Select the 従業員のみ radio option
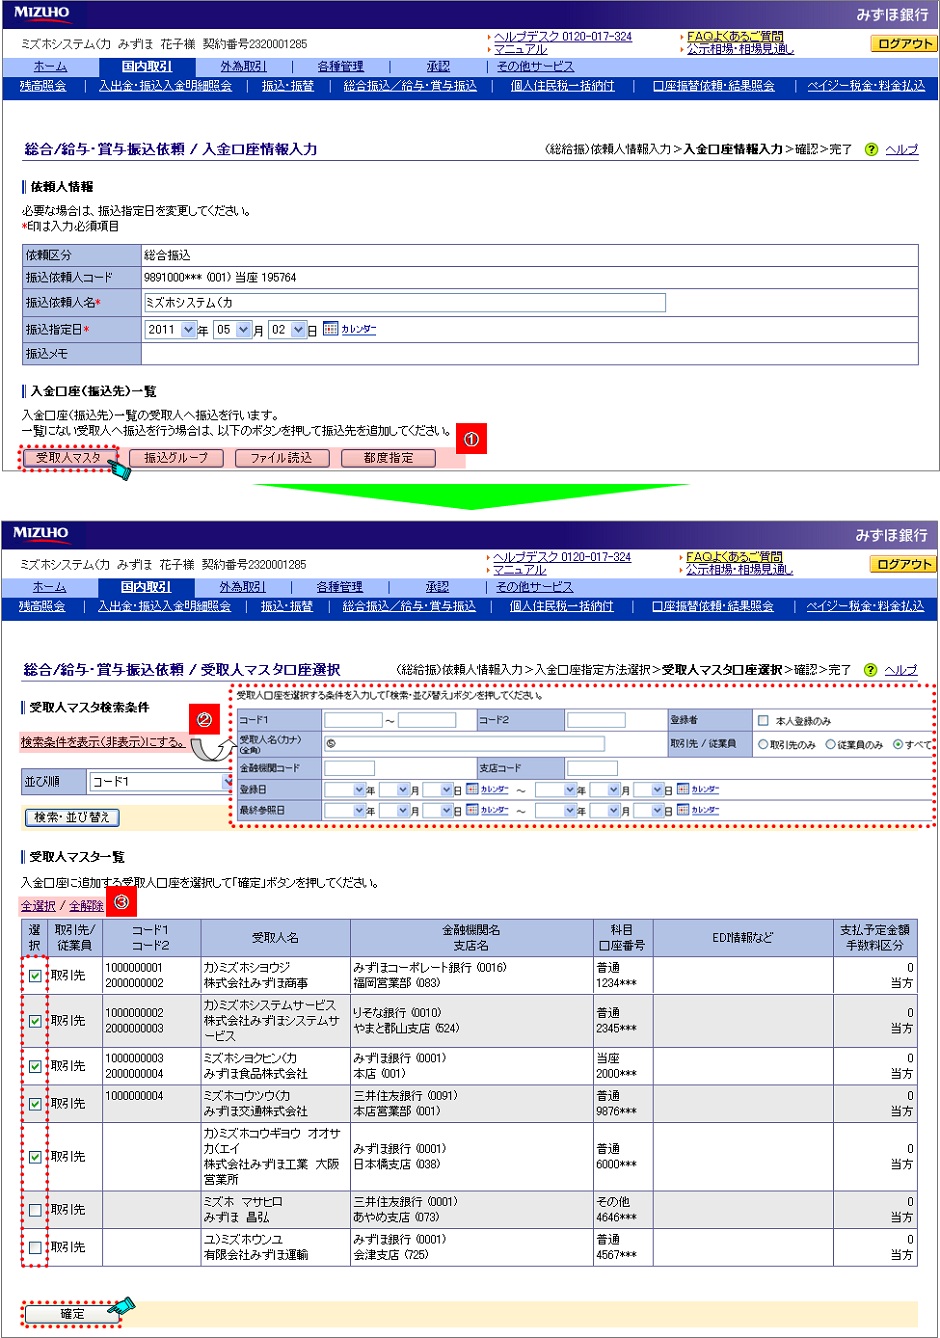 830,744
